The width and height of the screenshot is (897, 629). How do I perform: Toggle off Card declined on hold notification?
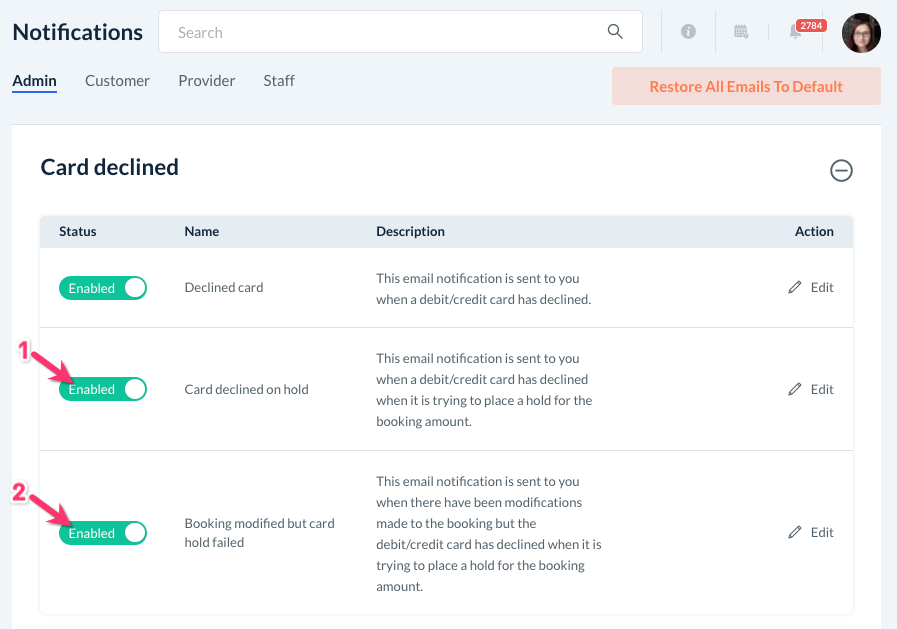pos(103,389)
